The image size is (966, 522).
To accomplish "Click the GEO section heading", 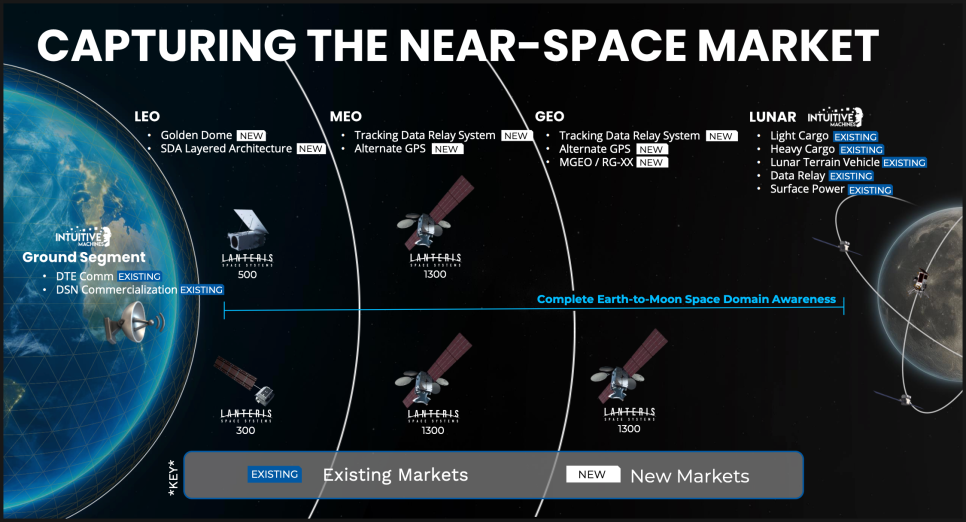I will 550,116.
